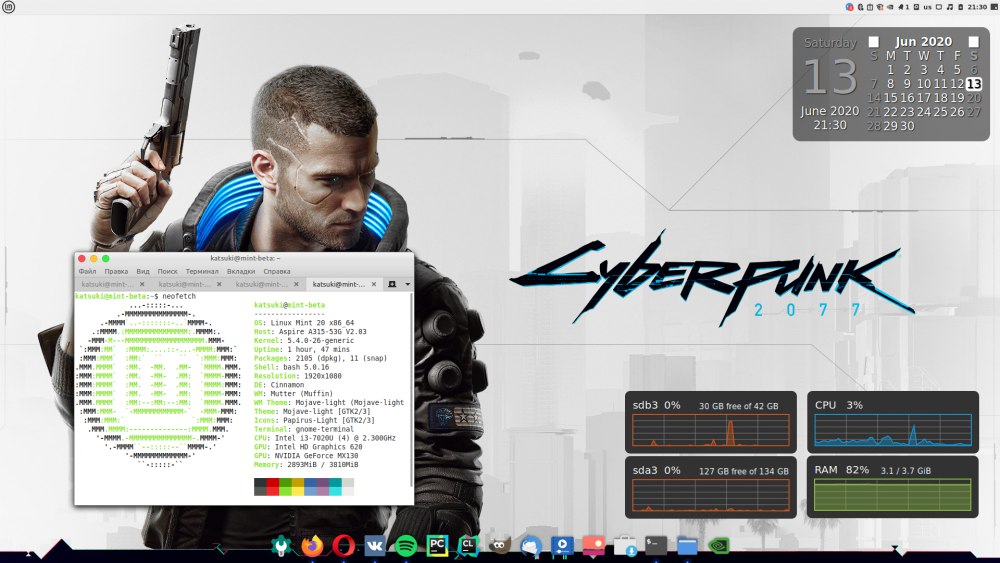
Task: Open the panel clock showing 21:30
Action: click(x=977, y=7)
